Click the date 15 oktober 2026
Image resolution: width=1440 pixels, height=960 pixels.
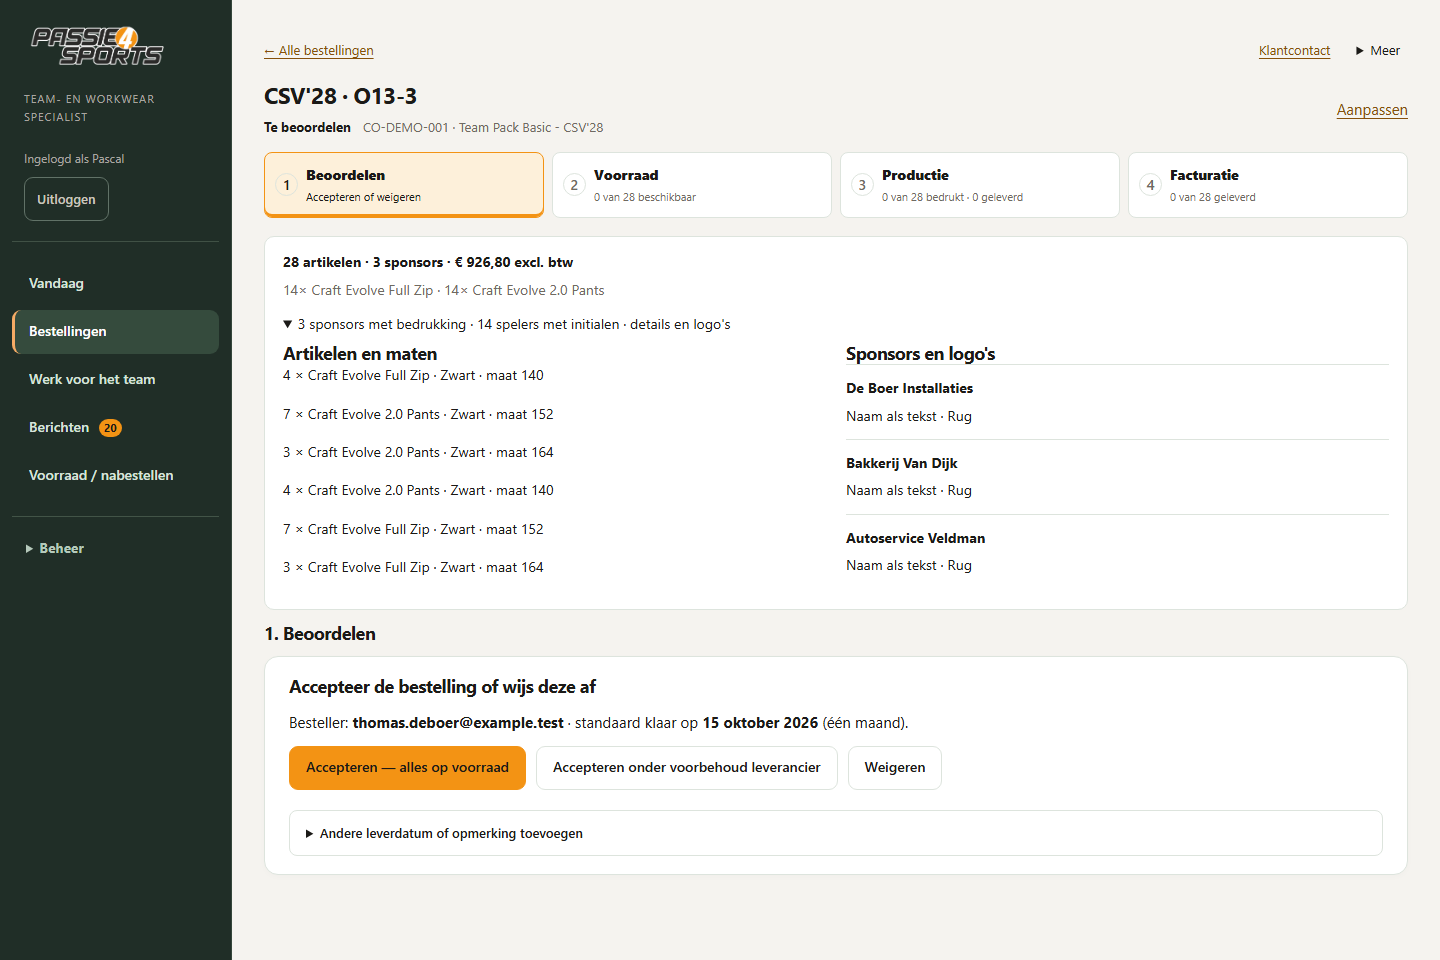760,723
